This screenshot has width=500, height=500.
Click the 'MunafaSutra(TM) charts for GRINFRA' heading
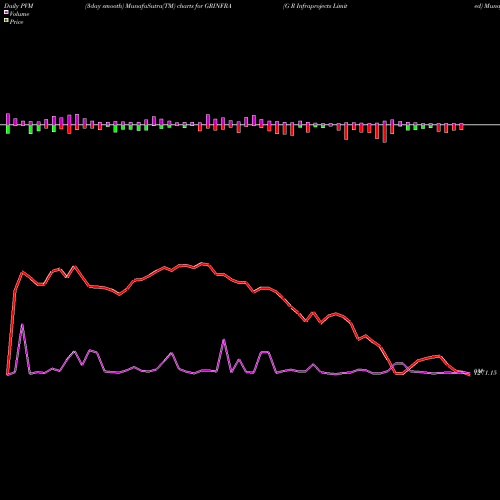179,6
